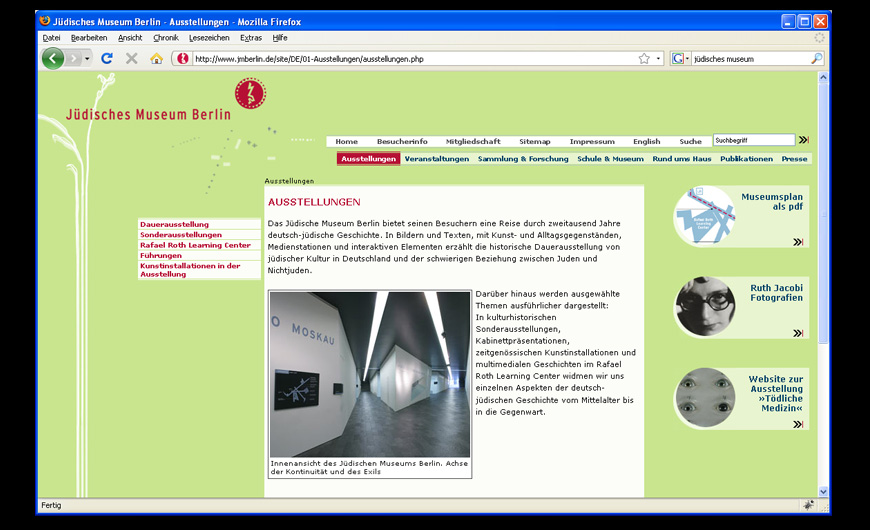Viewport: 870px width, 530px height.
Task: Click the Ausstellungen breadcrumb text
Action: (x=289, y=181)
